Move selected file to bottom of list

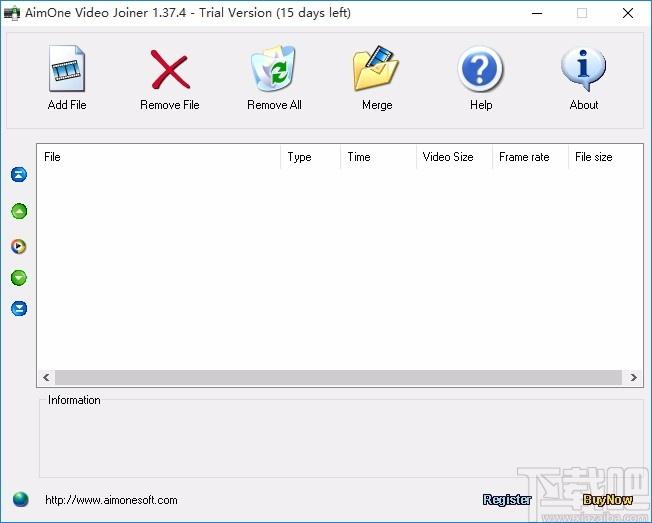pyautogui.click(x=19, y=308)
